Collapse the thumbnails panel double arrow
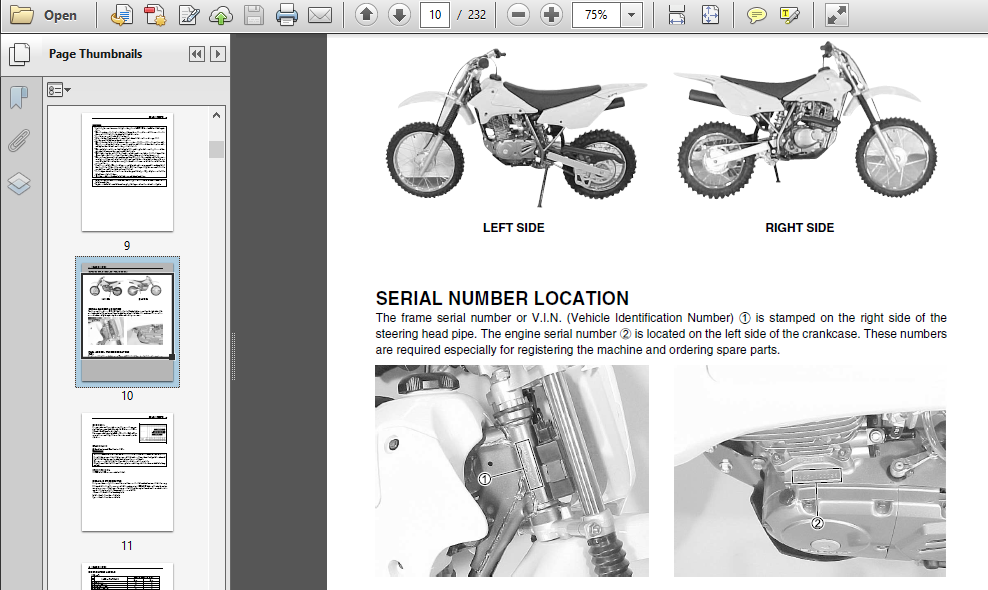 click(197, 54)
